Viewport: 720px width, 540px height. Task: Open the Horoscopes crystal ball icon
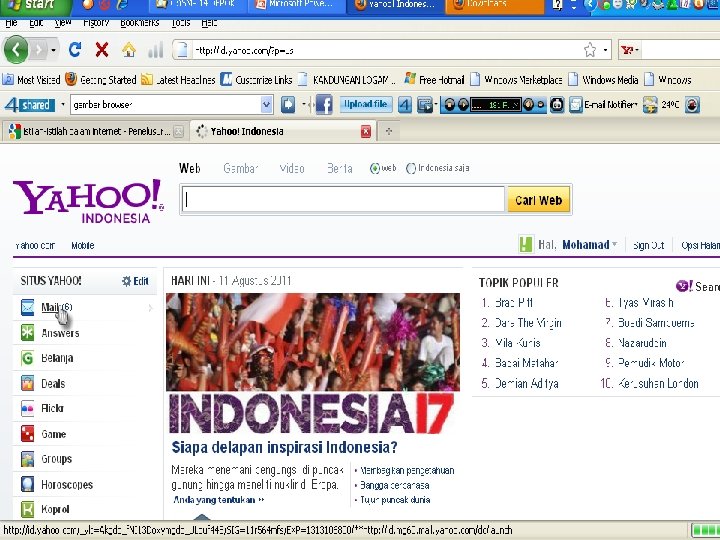pyautogui.click(x=28, y=484)
